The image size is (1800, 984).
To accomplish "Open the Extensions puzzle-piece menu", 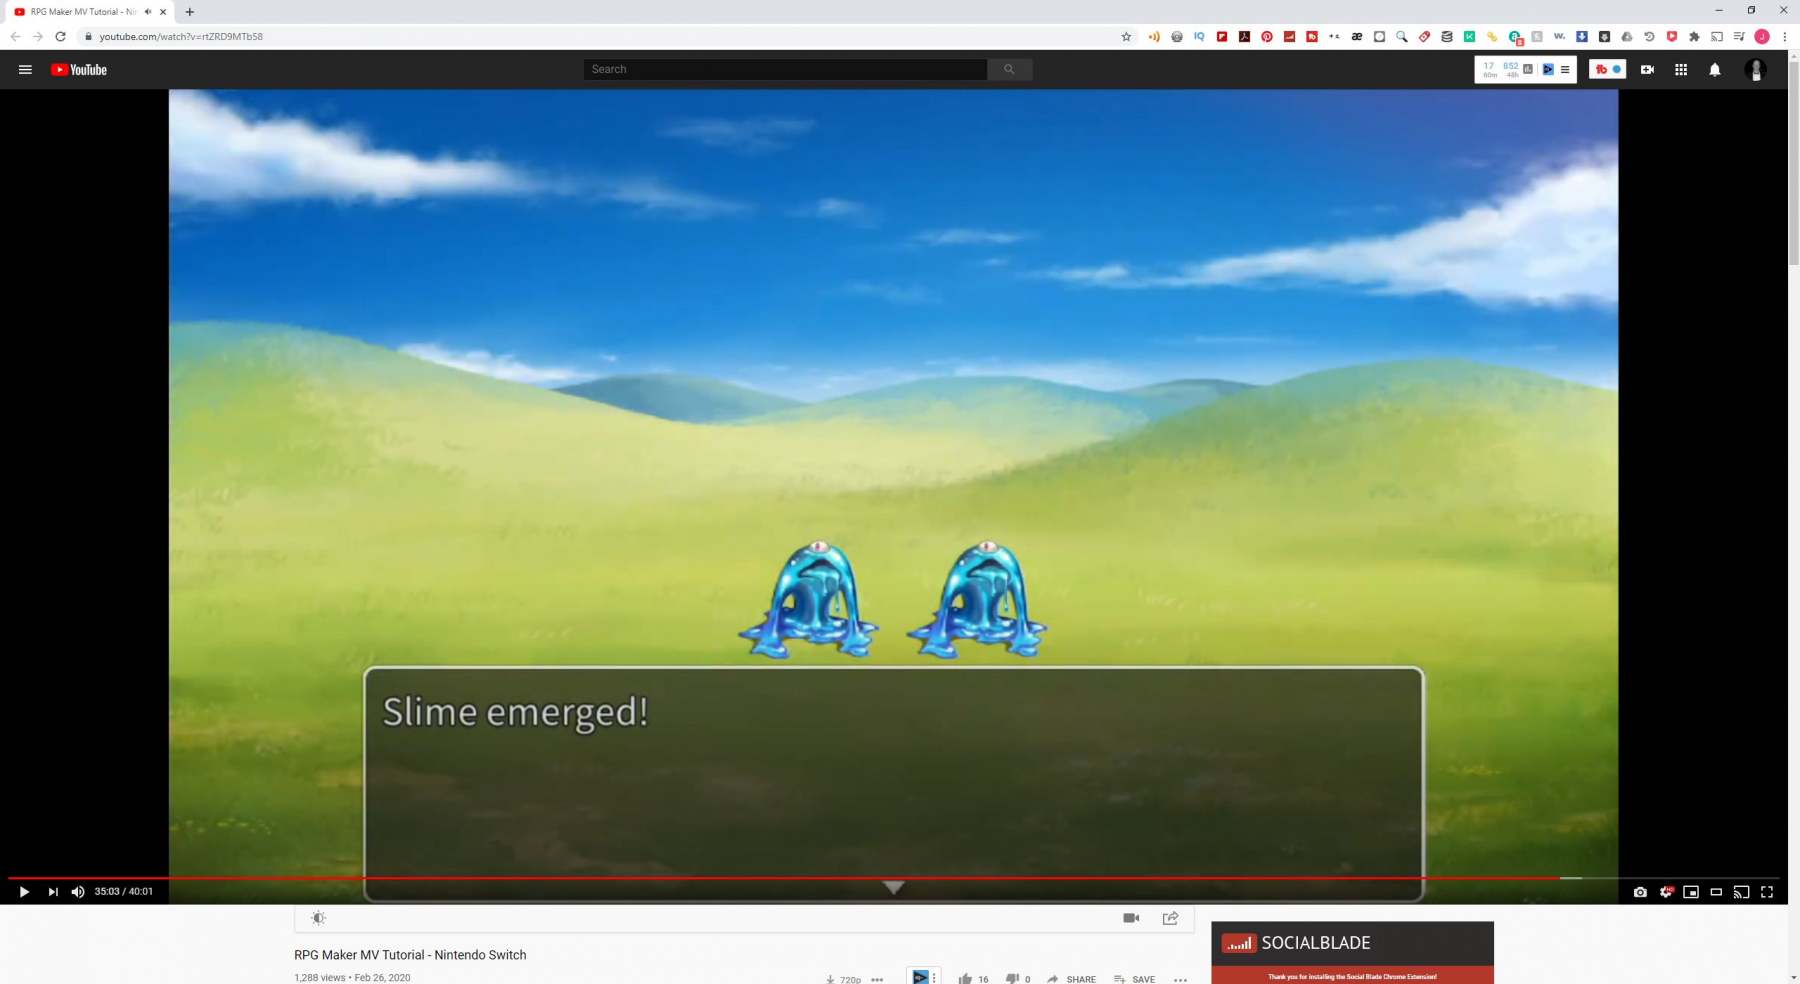I will [1694, 36].
